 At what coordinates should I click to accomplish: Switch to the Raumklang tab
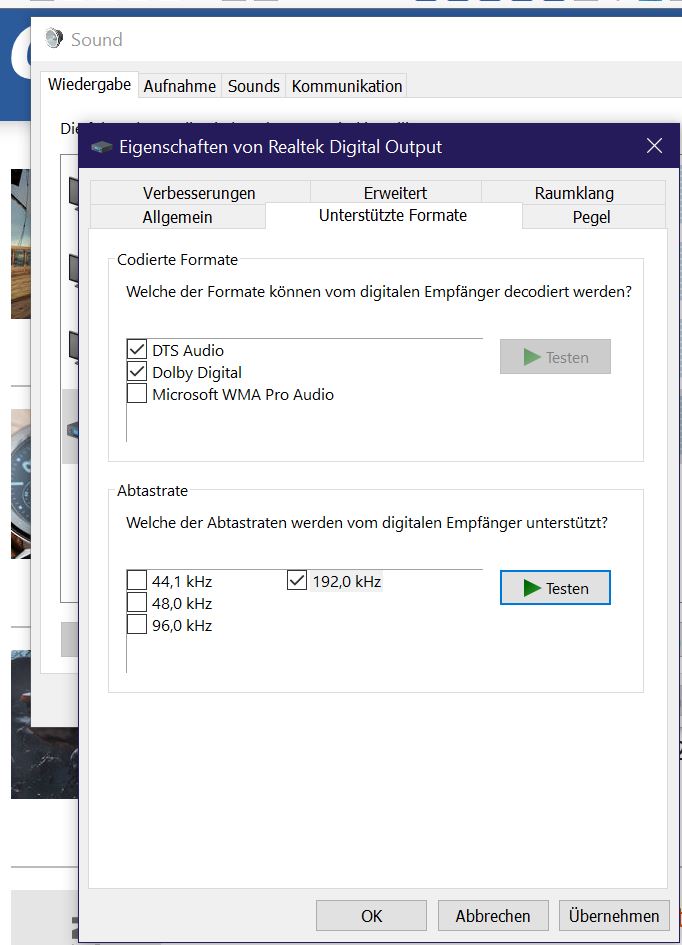(574, 192)
